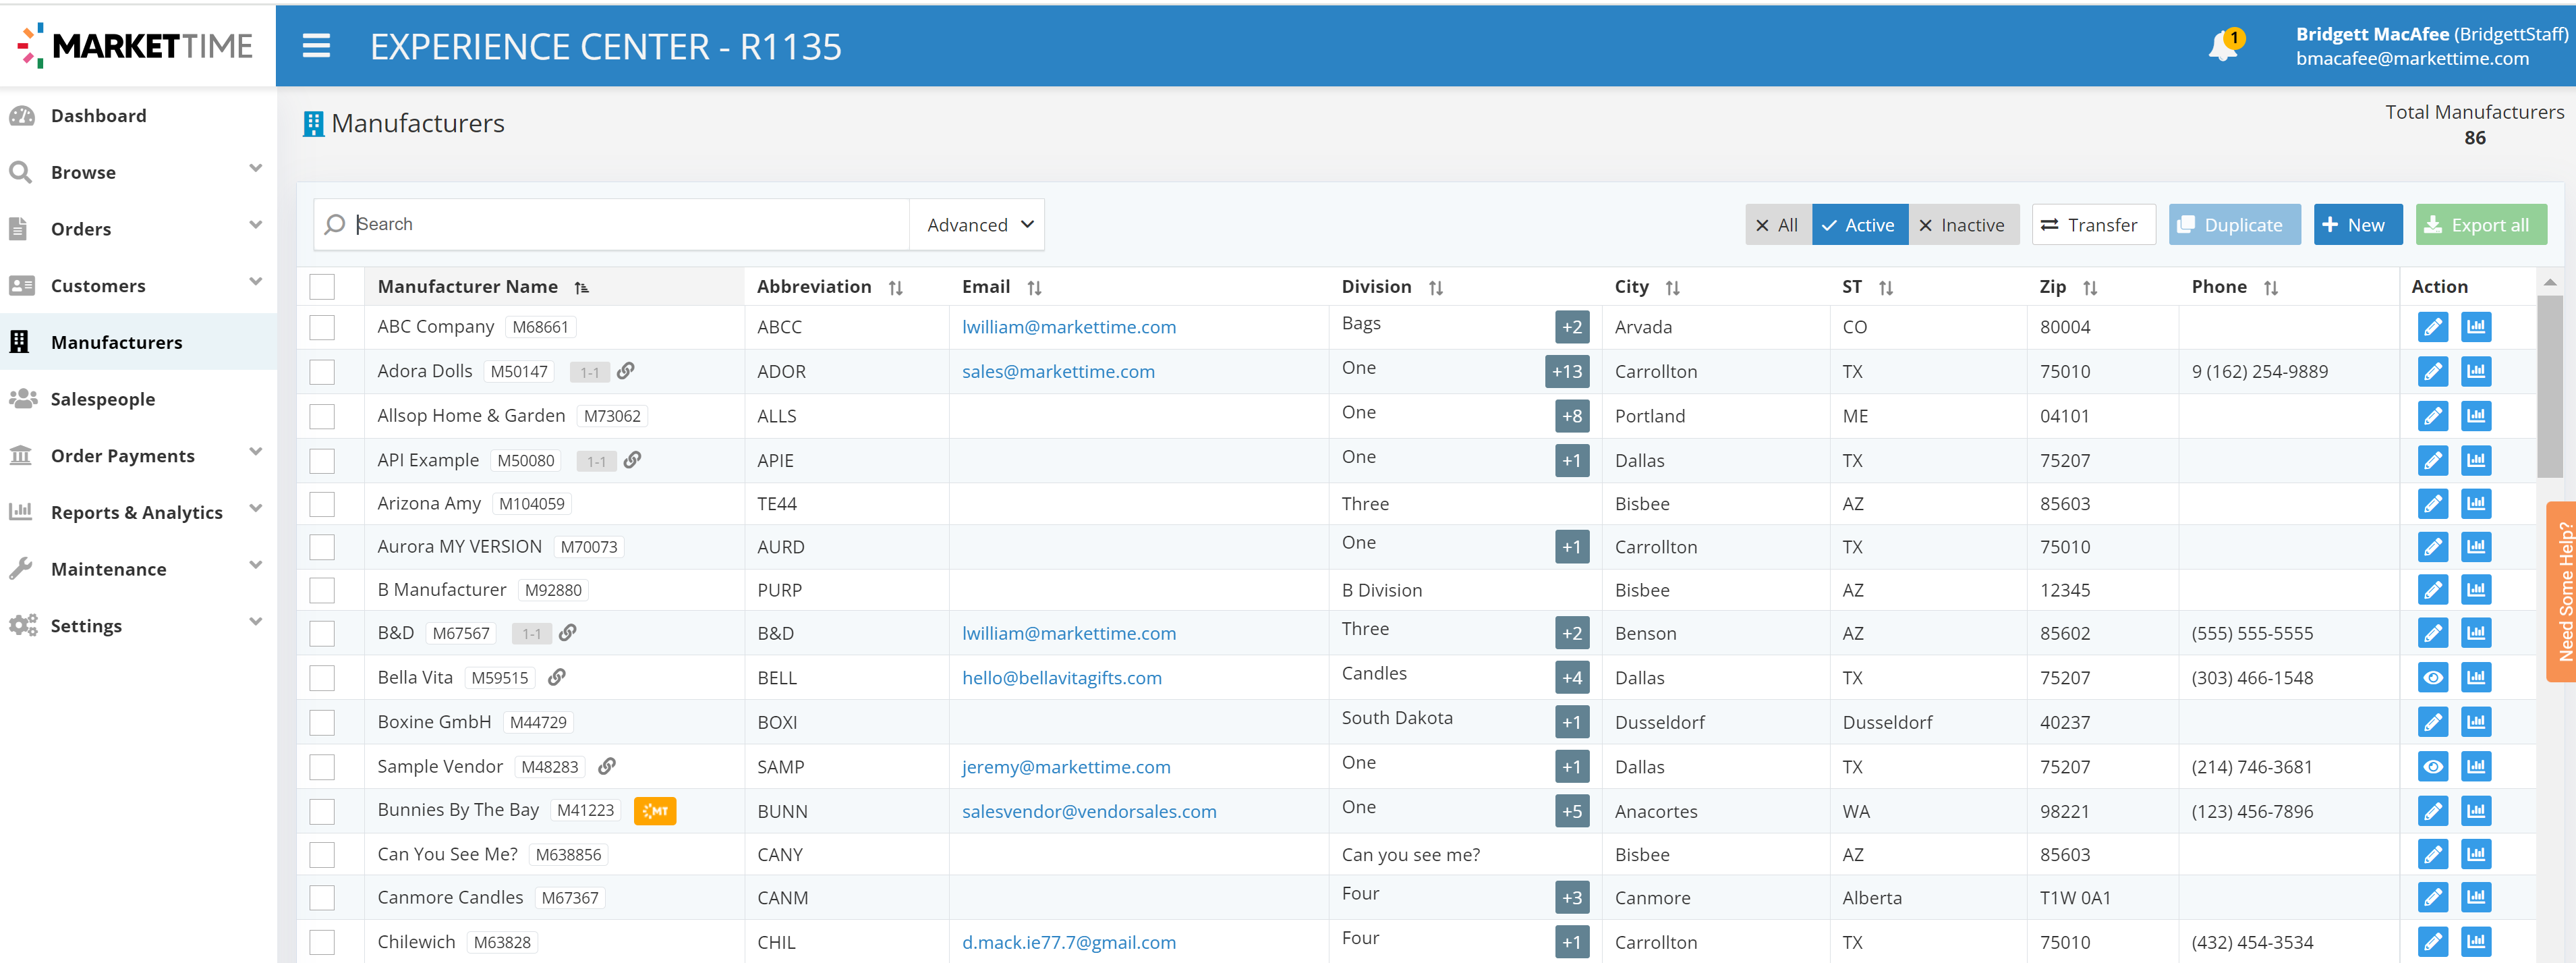Image resolution: width=2576 pixels, height=963 pixels.
Task: Open the chart icon for ABC Company
Action: point(2476,327)
